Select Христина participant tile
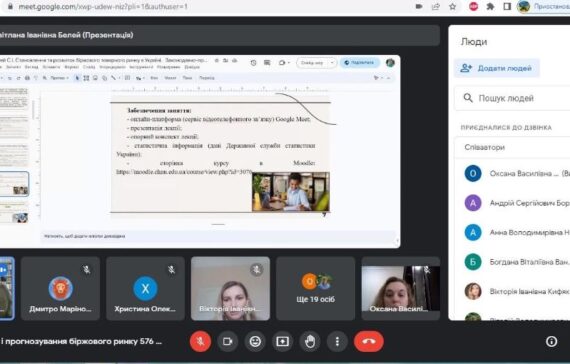This screenshot has width=570, height=364. [x=145, y=288]
